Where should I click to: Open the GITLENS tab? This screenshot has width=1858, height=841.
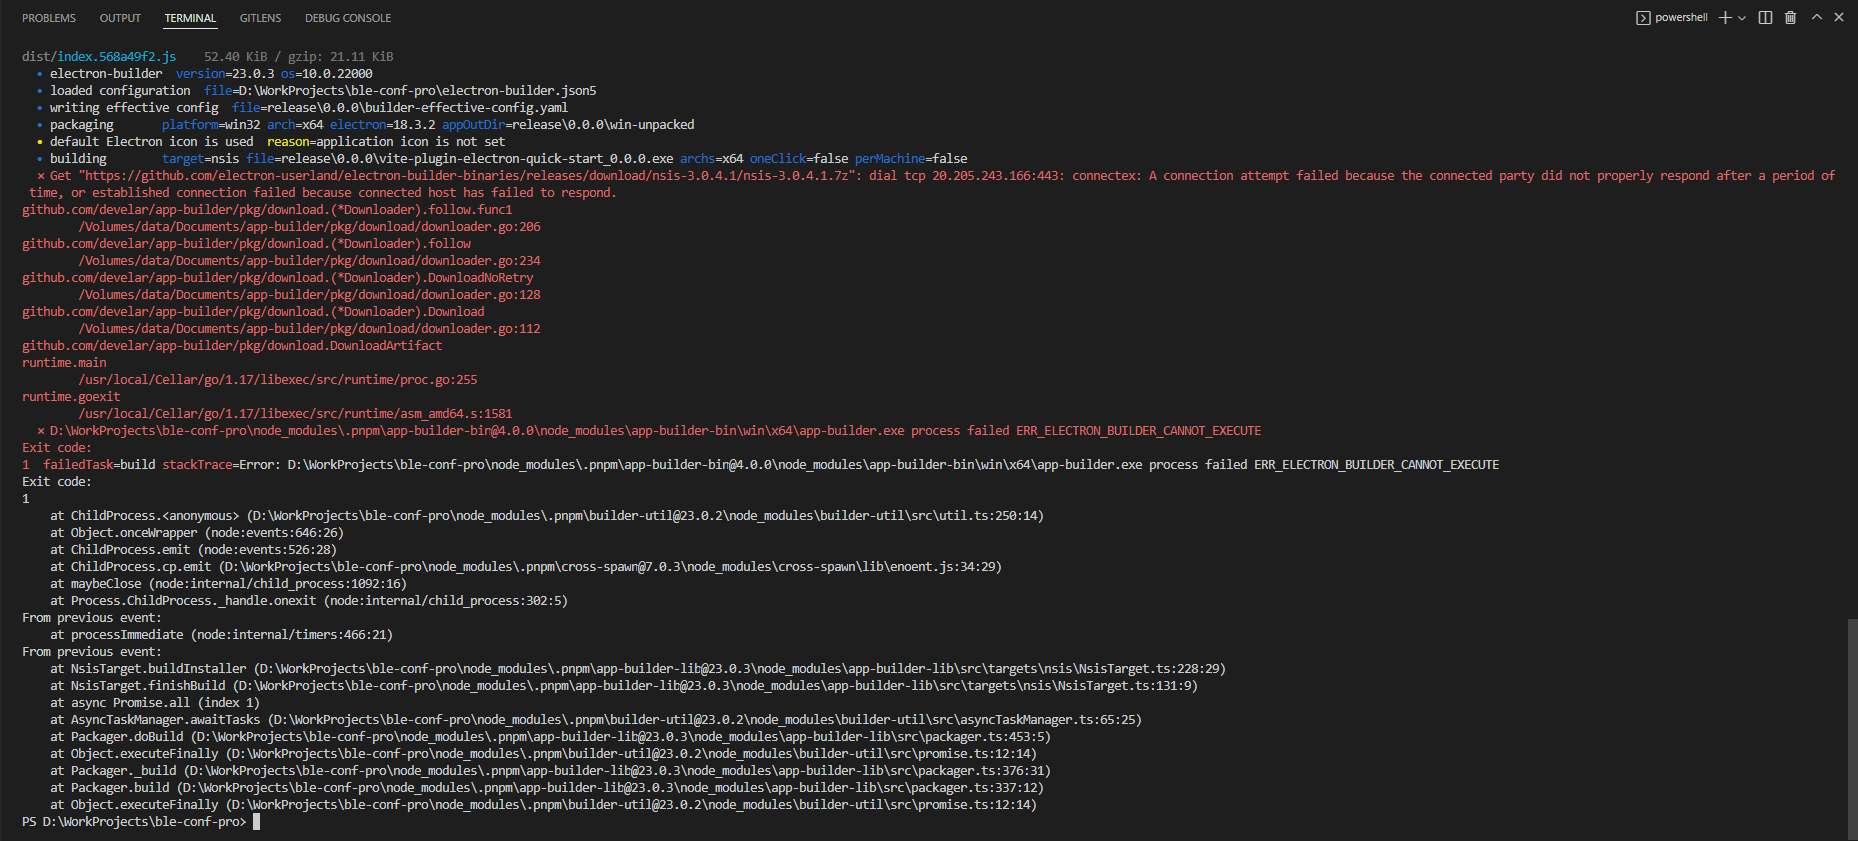click(260, 17)
